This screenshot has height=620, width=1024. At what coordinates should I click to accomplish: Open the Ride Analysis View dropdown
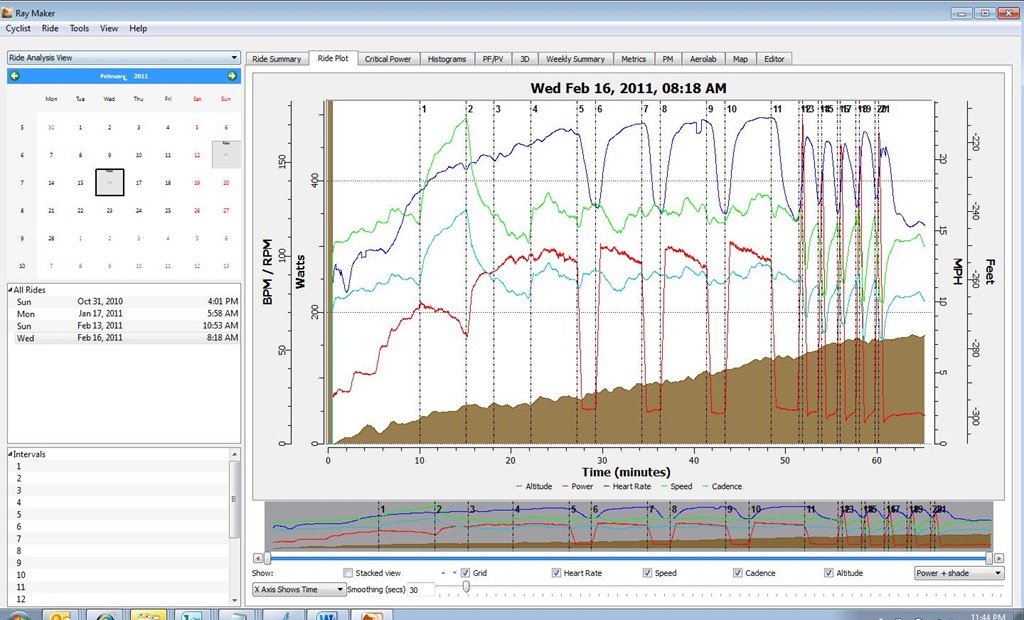pyautogui.click(x=123, y=57)
